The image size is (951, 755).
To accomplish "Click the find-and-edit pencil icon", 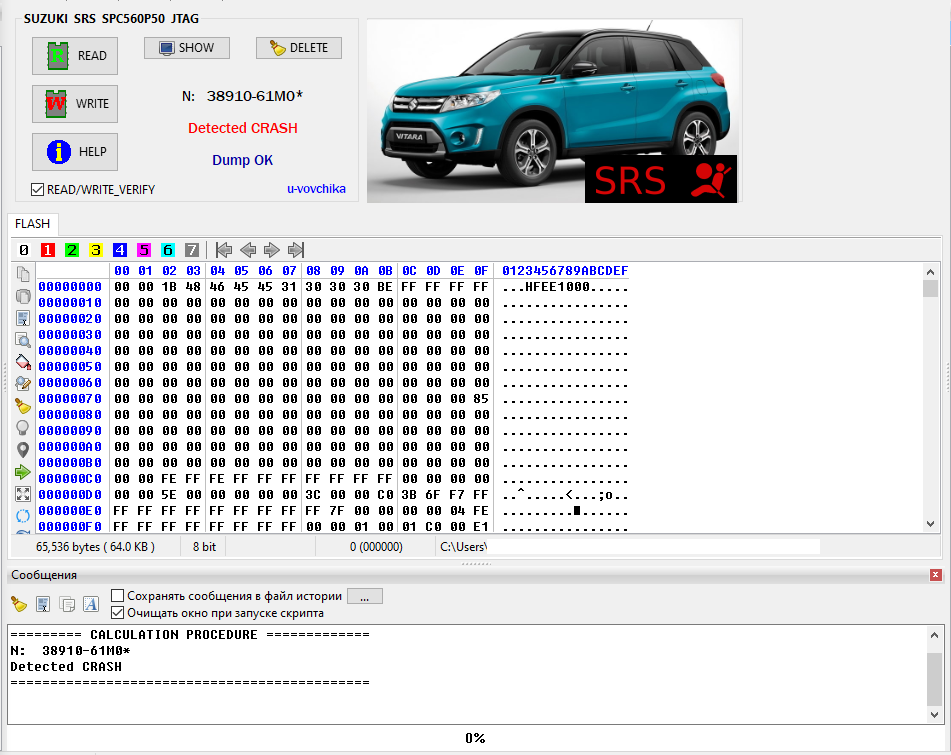I will tap(23, 384).
